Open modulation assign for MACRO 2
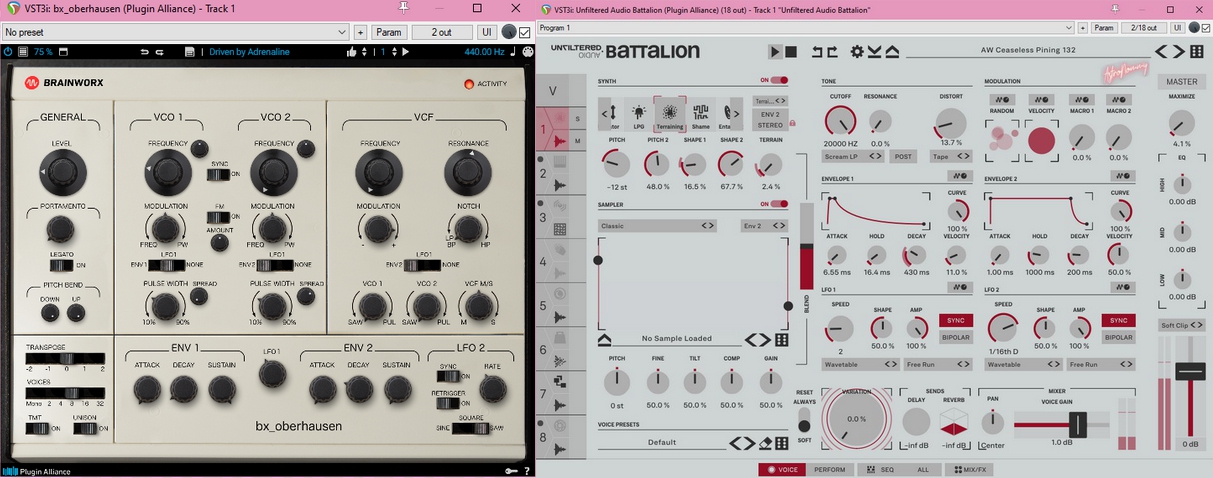1213x478 pixels. 1120,99
